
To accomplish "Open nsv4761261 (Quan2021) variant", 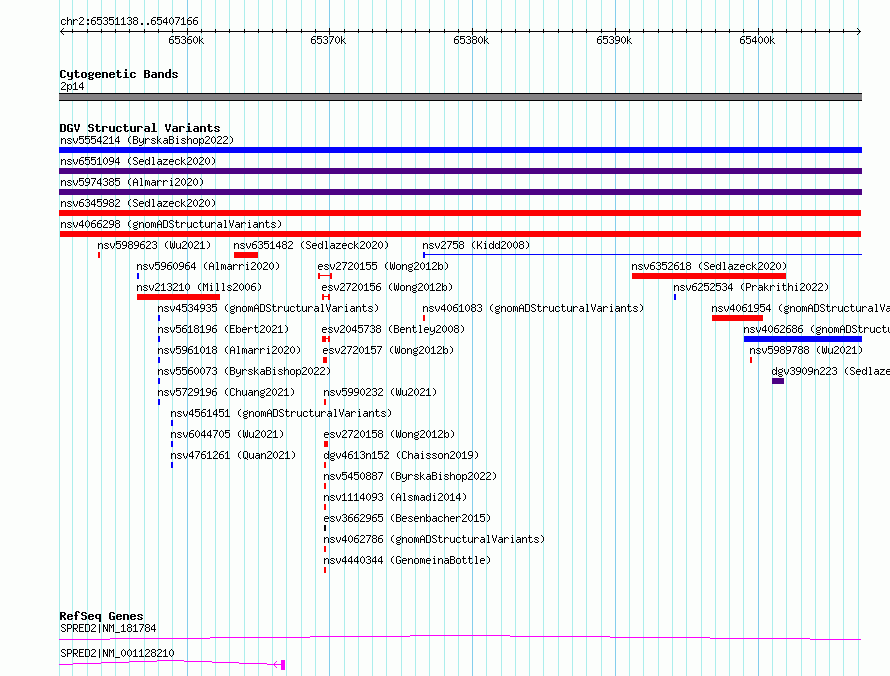I will coord(233,455).
